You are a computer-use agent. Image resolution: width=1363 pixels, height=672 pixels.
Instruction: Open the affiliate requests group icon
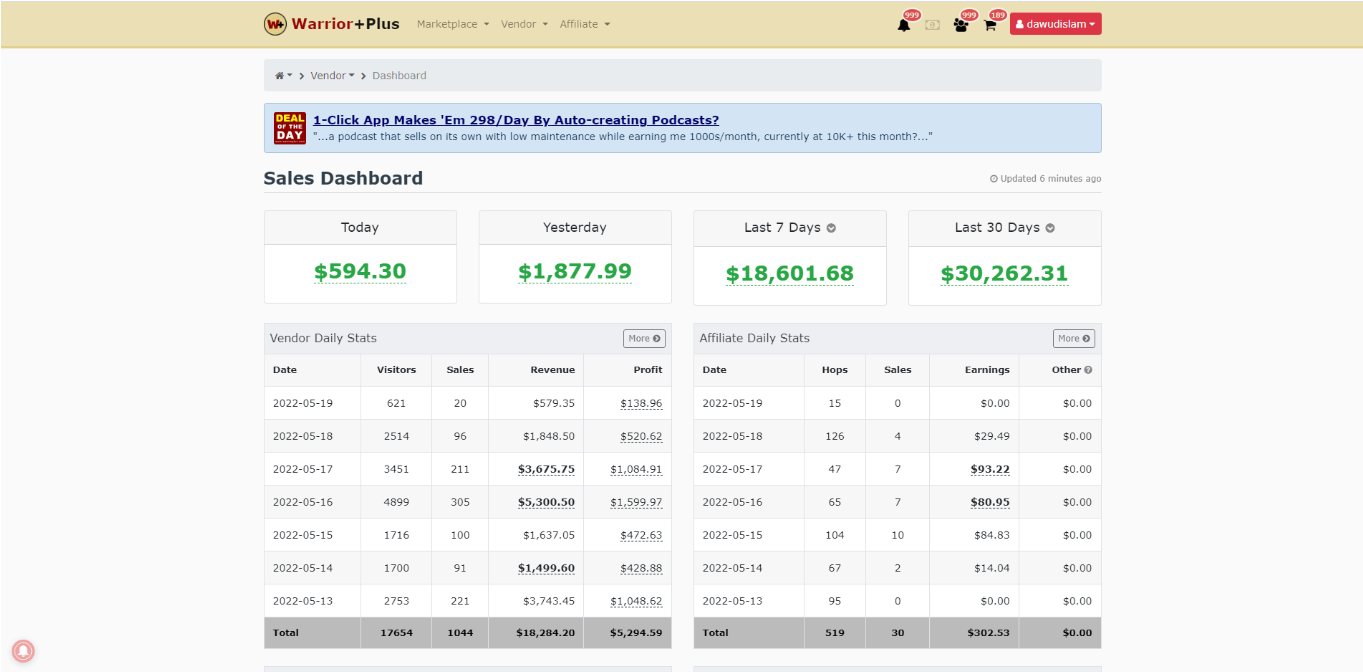click(961, 25)
